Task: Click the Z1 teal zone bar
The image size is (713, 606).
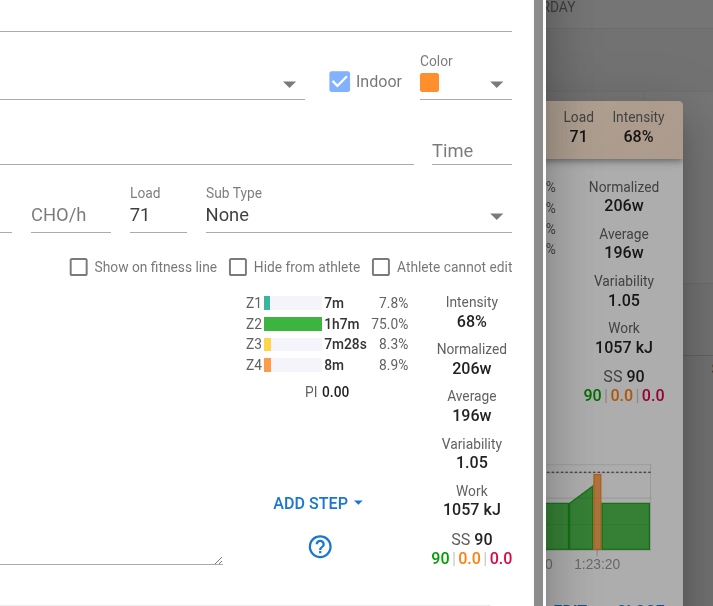Action: click(x=267, y=302)
